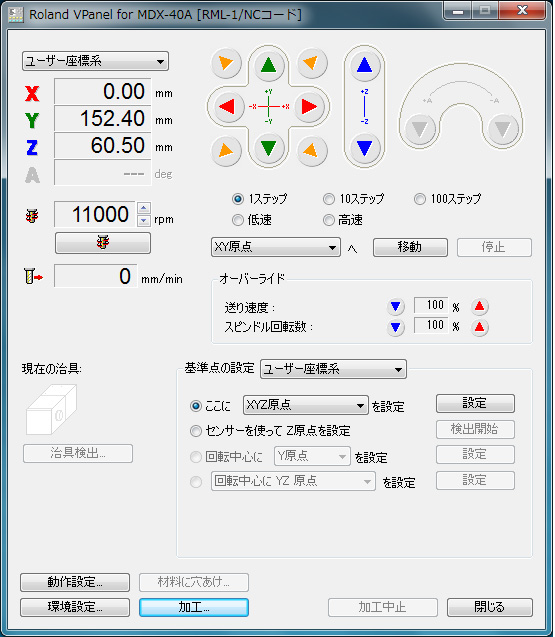The width and height of the screenshot is (555, 637).
Task: Click the 閉じる (close) button
Action: pyautogui.click(x=490, y=607)
